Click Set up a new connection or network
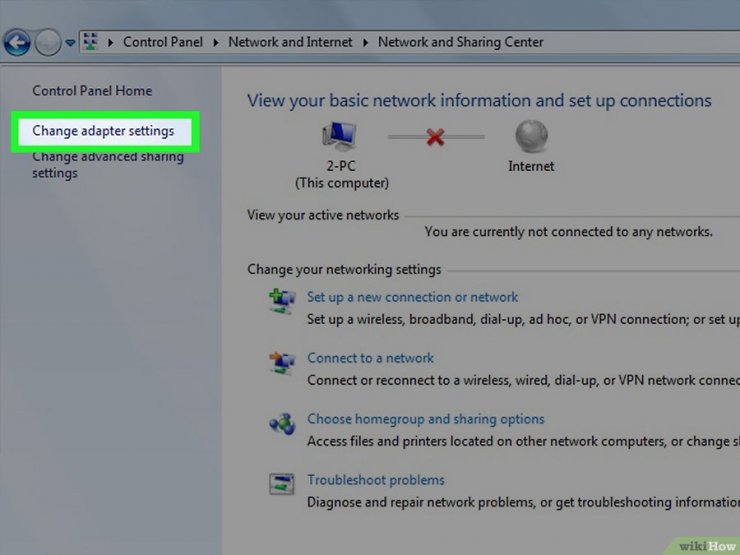740x555 pixels. coord(412,297)
